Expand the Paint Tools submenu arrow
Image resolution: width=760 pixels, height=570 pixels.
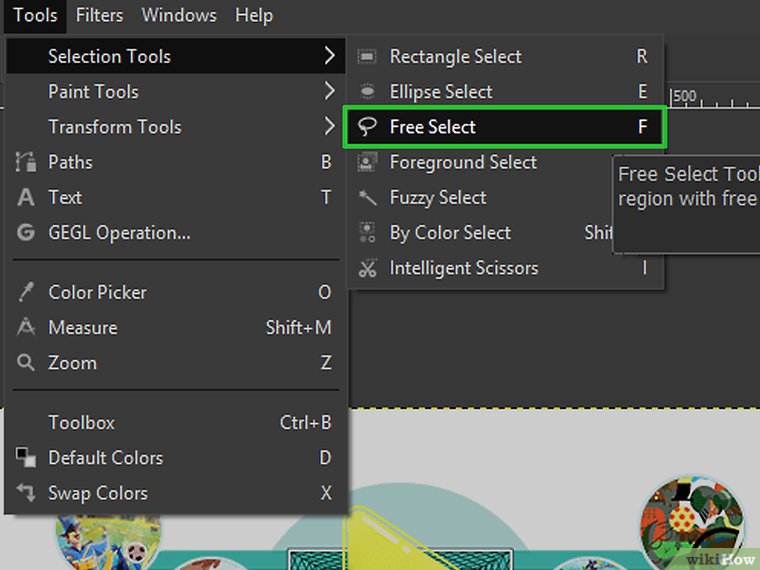coord(329,92)
